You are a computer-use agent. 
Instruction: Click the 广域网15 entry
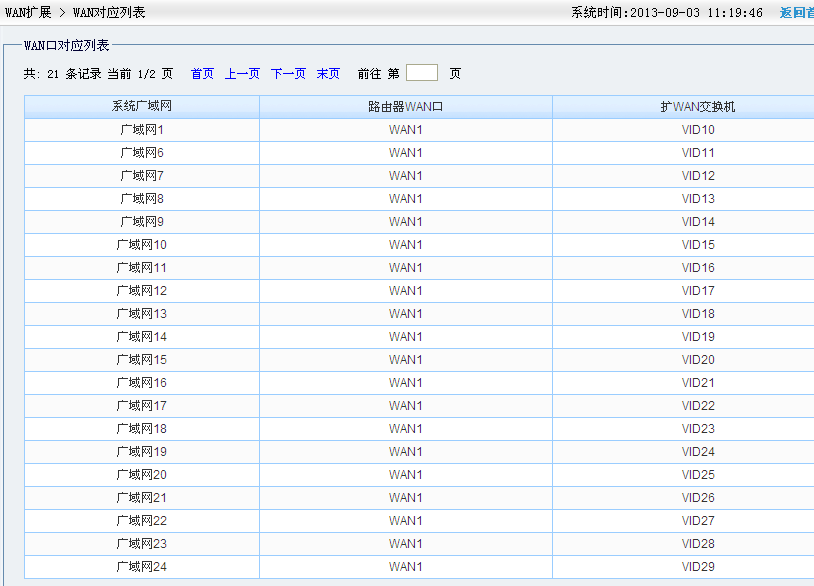[x=142, y=360]
